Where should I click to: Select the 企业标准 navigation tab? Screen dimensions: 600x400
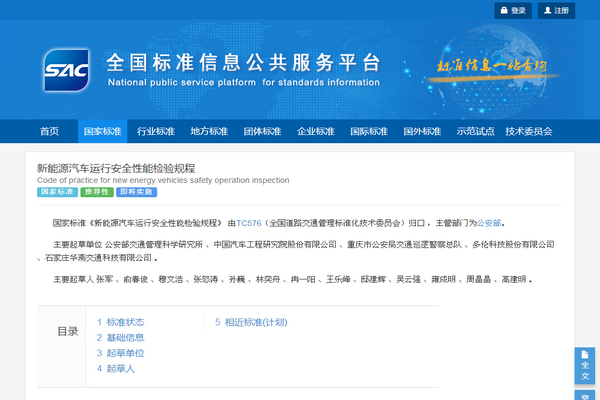click(315, 131)
